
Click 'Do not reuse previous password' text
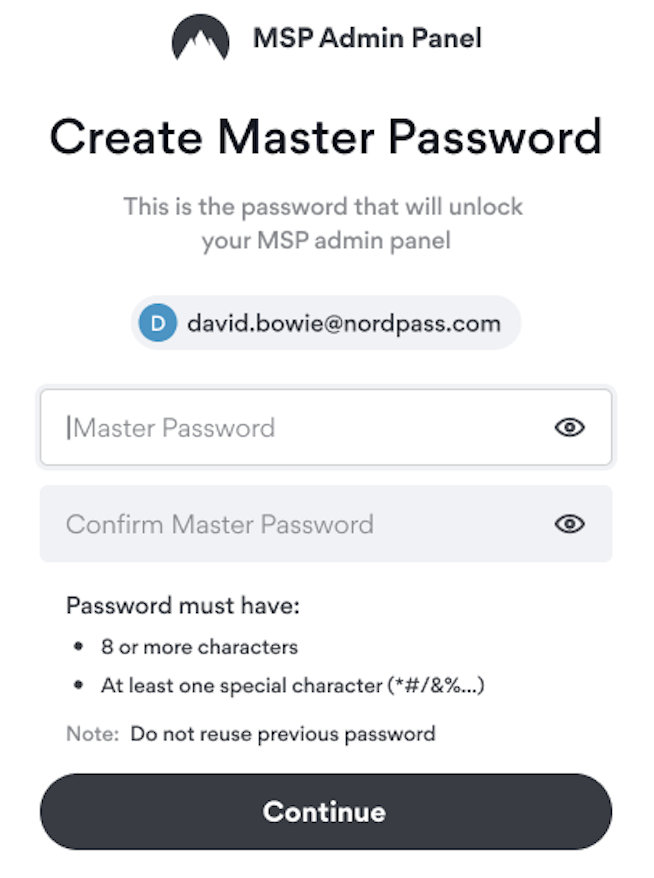pyautogui.click(x=283, y=734)
